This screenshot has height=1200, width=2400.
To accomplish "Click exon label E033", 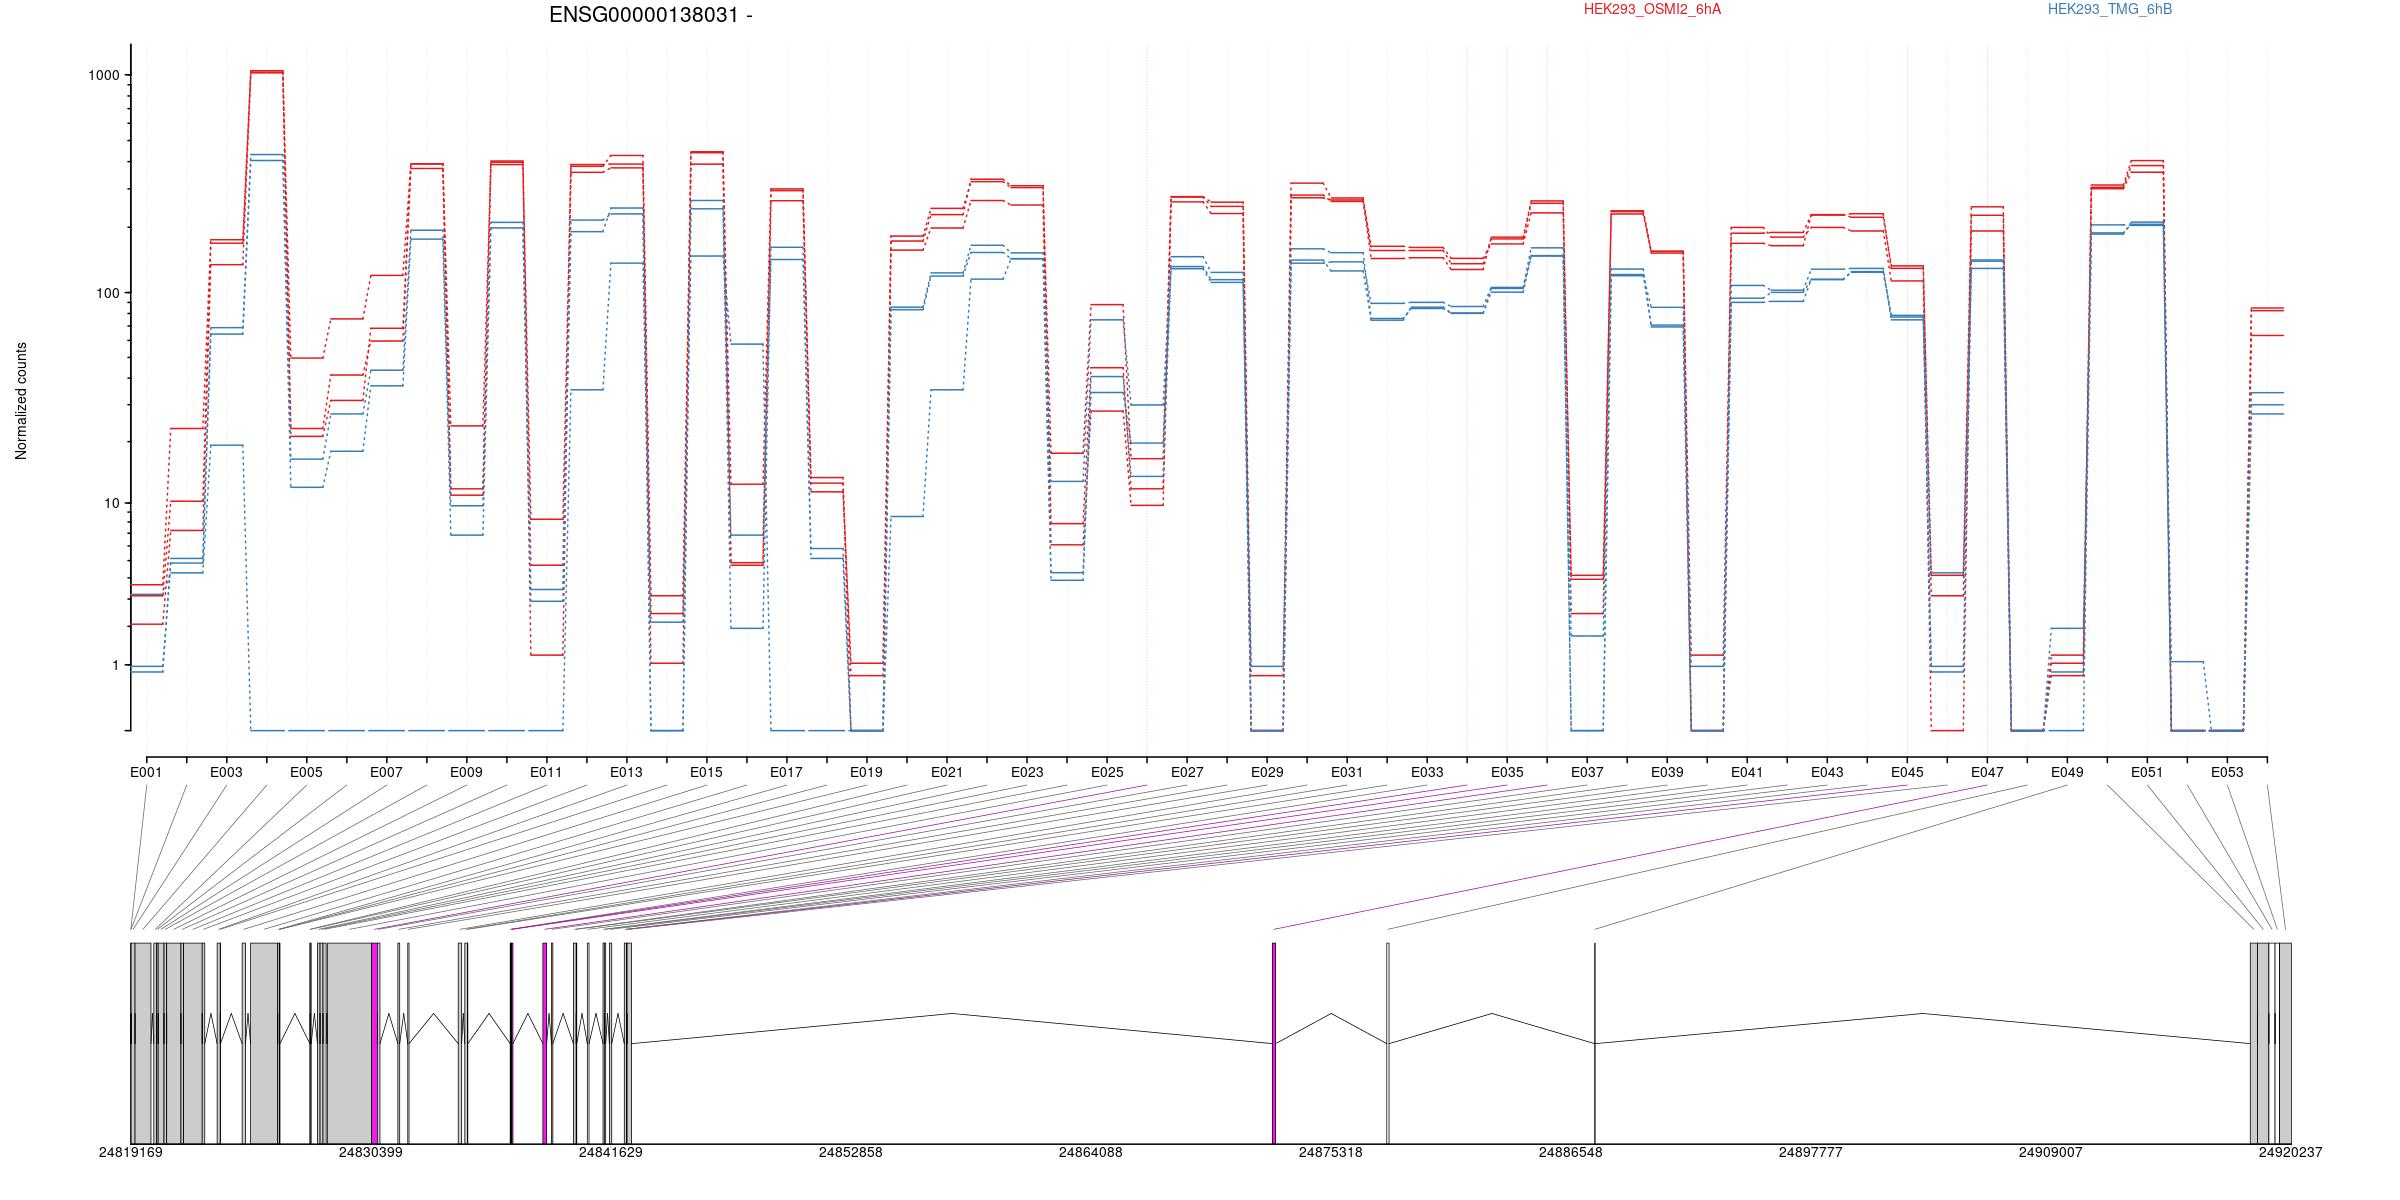I will point(1427,772).
